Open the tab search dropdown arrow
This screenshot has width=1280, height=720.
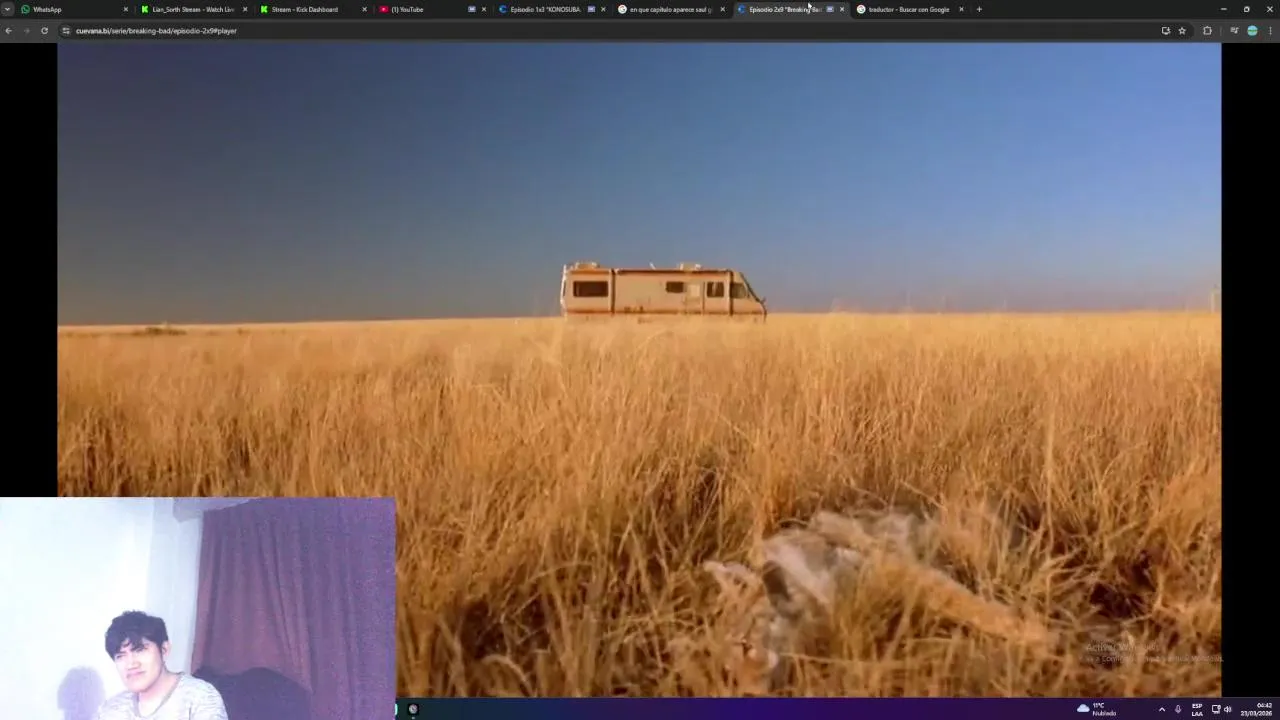[x=8, y=9]
